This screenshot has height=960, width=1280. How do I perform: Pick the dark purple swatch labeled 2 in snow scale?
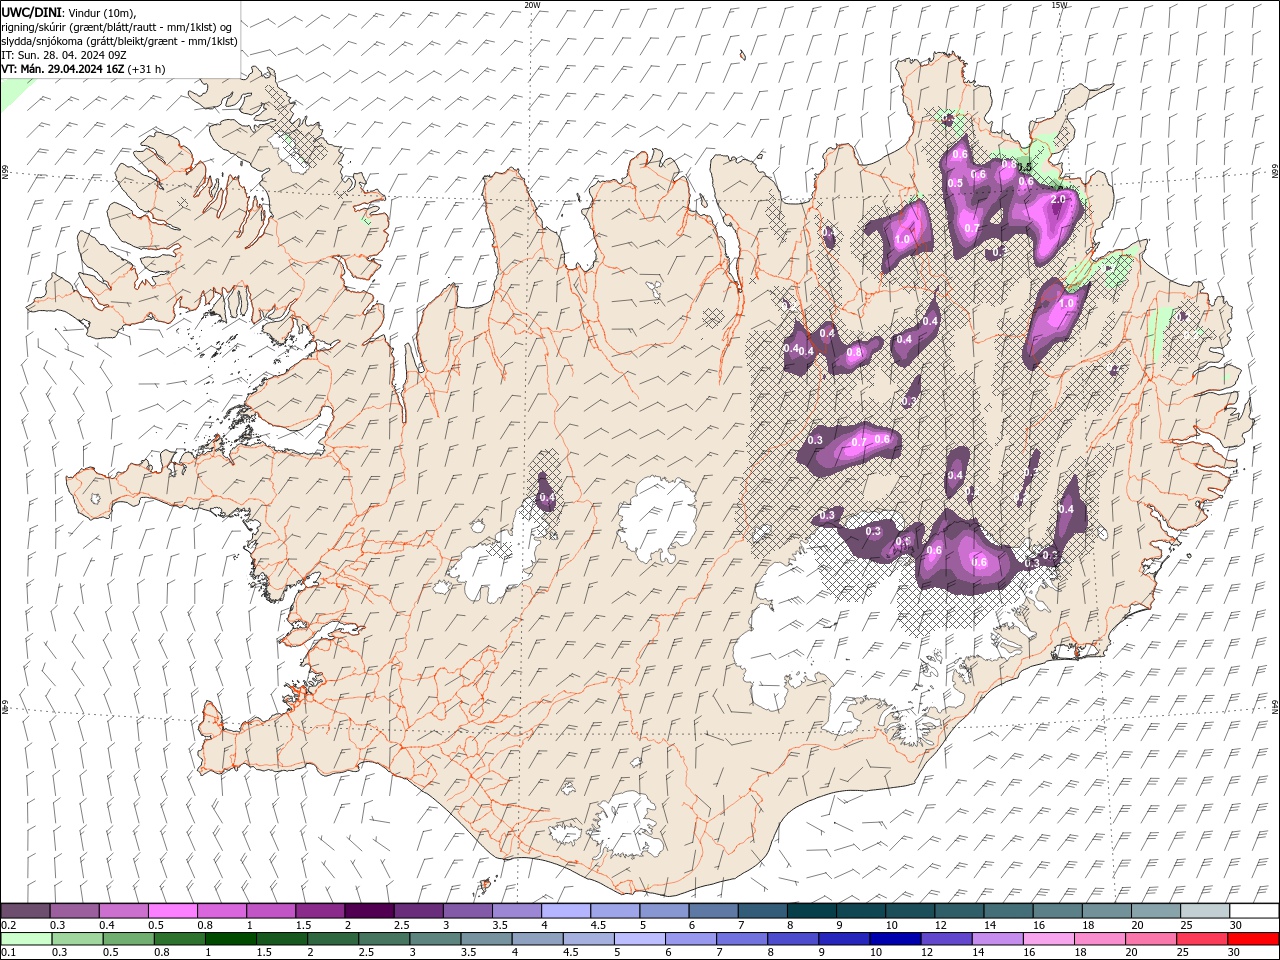369,910
